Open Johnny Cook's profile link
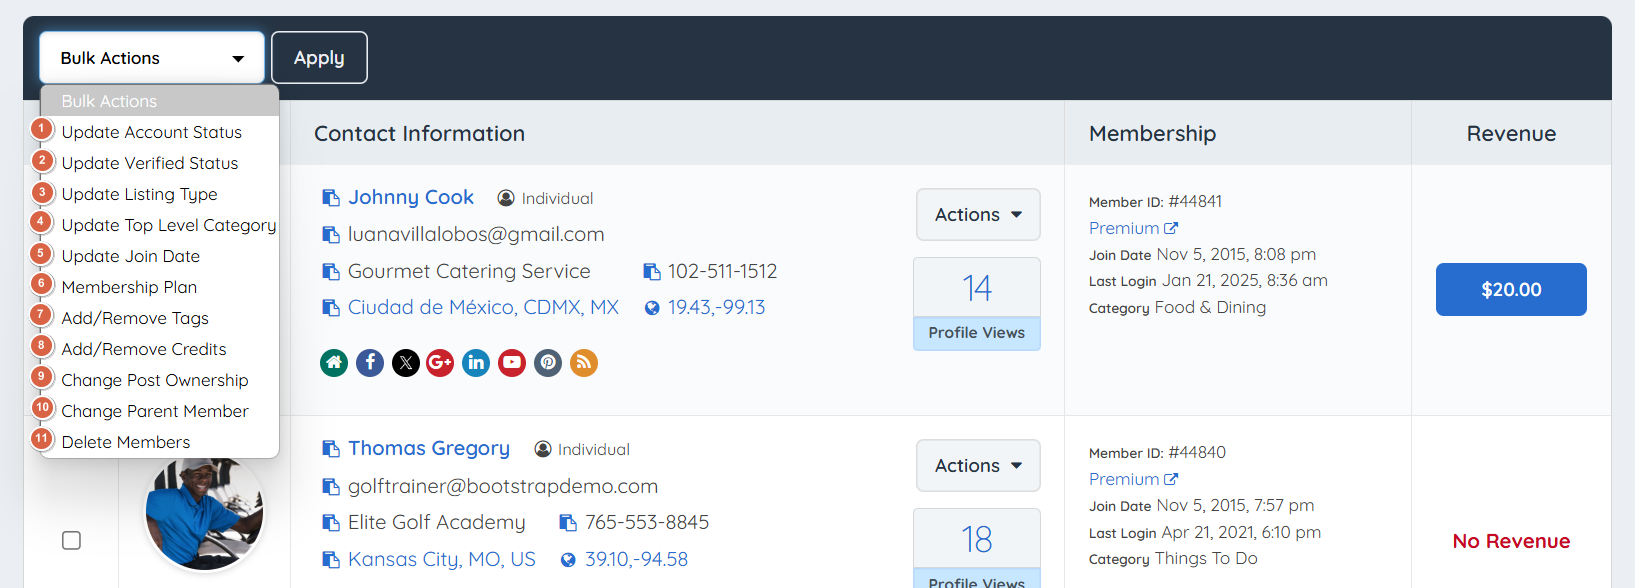The image size is (1635, 588). click(x=411, y=197)
